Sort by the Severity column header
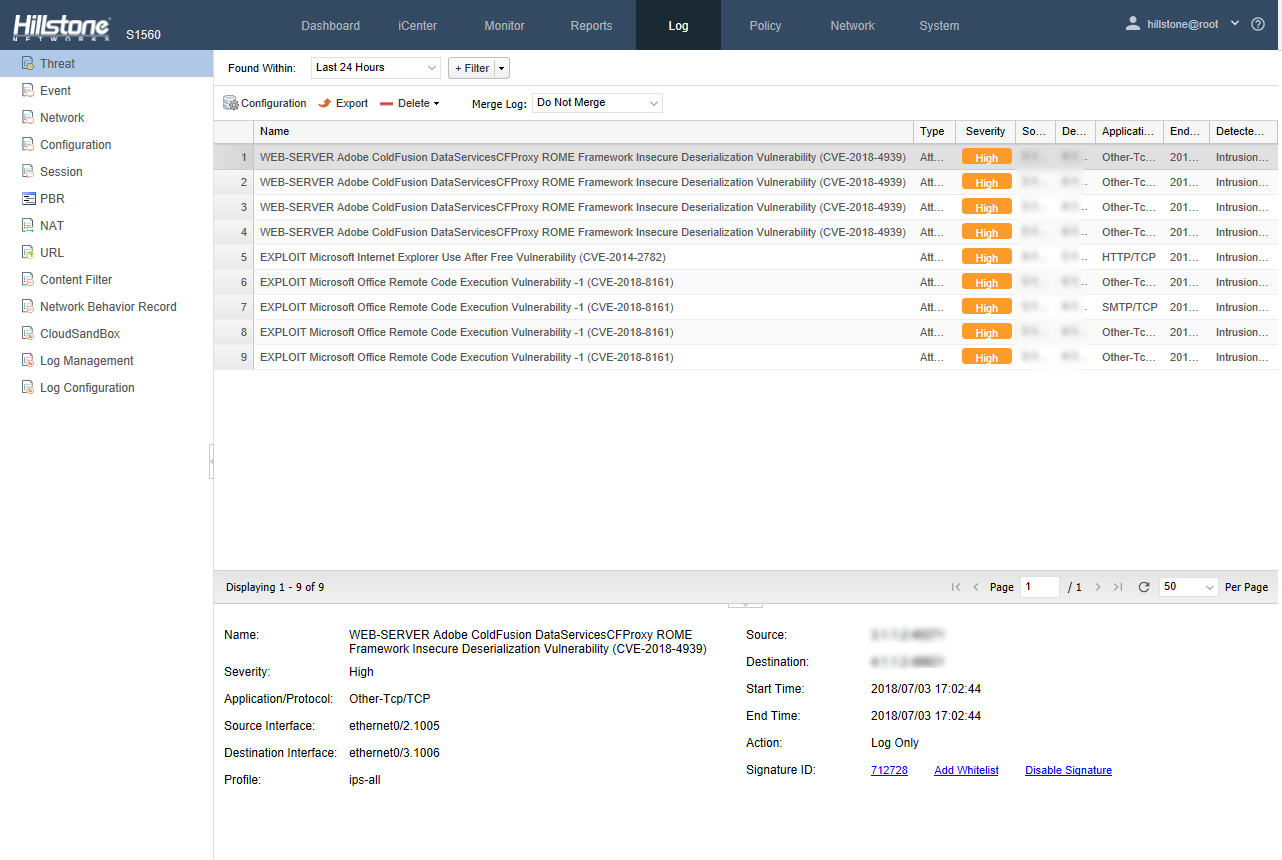This screenshot has height=860, width=1282. [x=985, y=131]
